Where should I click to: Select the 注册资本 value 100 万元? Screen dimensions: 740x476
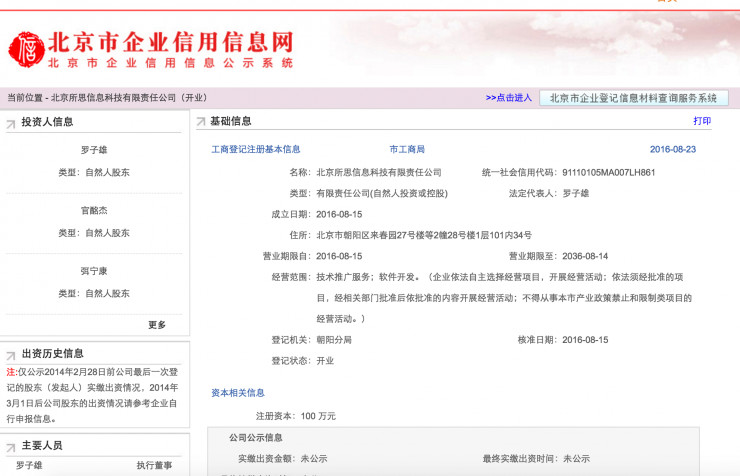pyautogui.click(x=318, y=416)
